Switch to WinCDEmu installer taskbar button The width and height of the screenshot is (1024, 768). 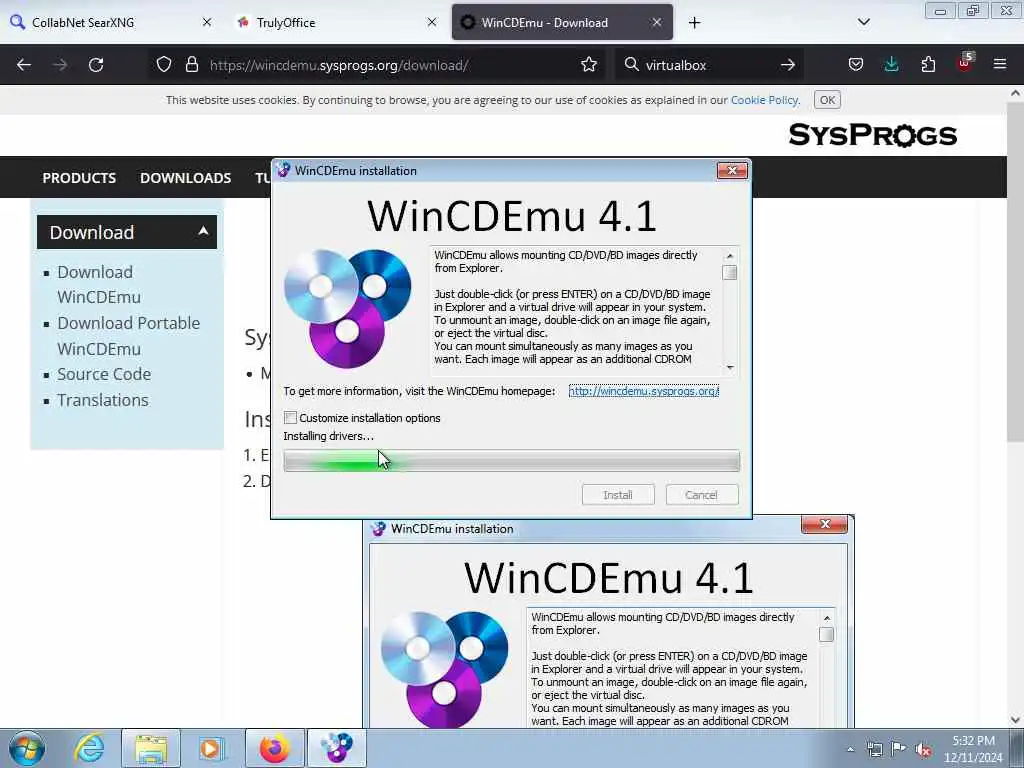point(336,748)
